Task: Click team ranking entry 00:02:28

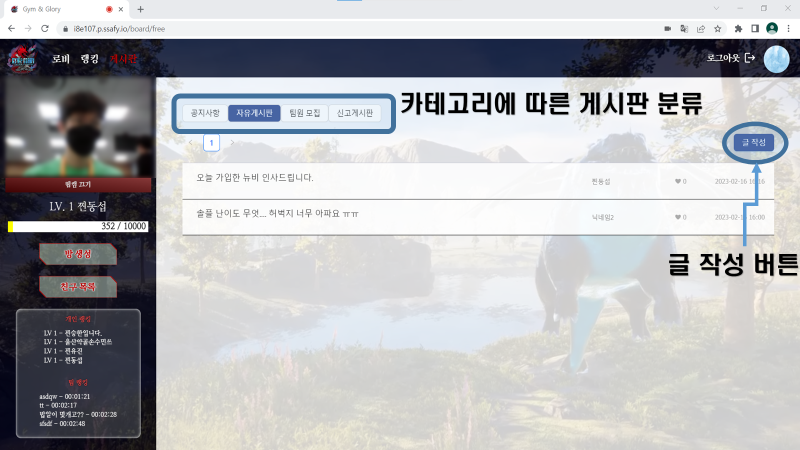Action: (x=78, y=414)
